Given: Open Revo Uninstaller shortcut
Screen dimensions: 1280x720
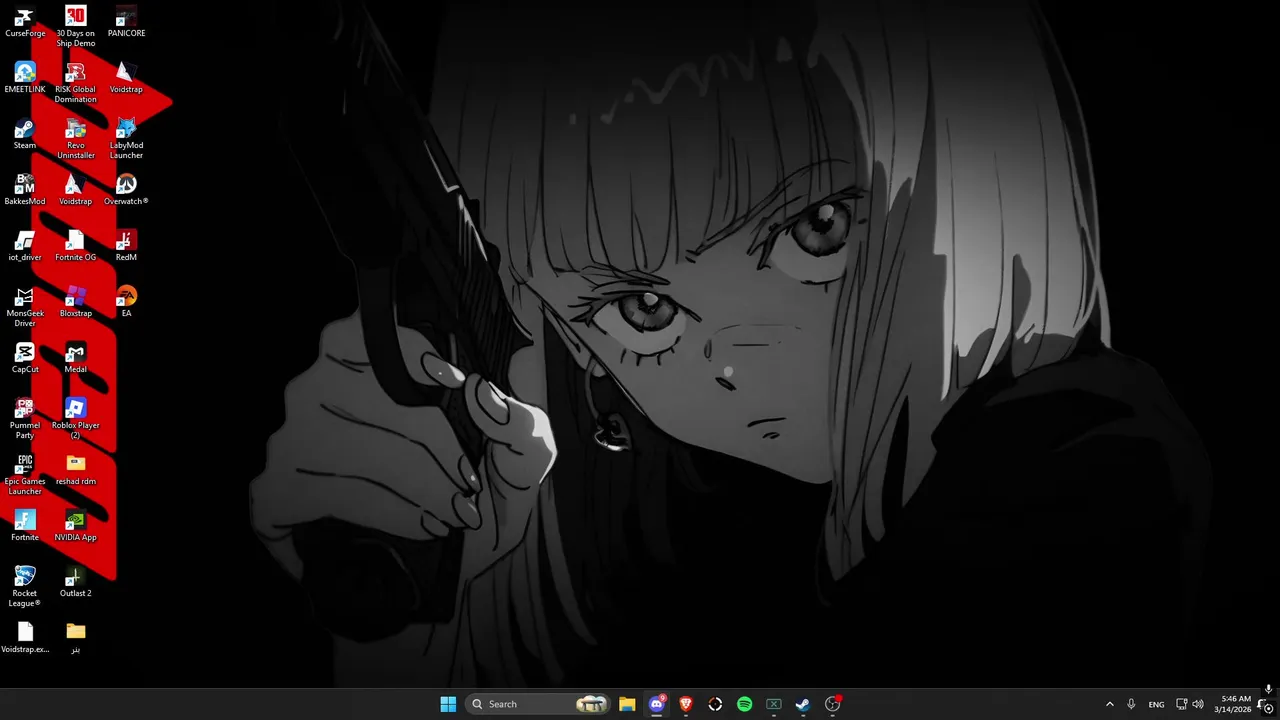Looking at the screenshot, I should click(x=76, y=139).
